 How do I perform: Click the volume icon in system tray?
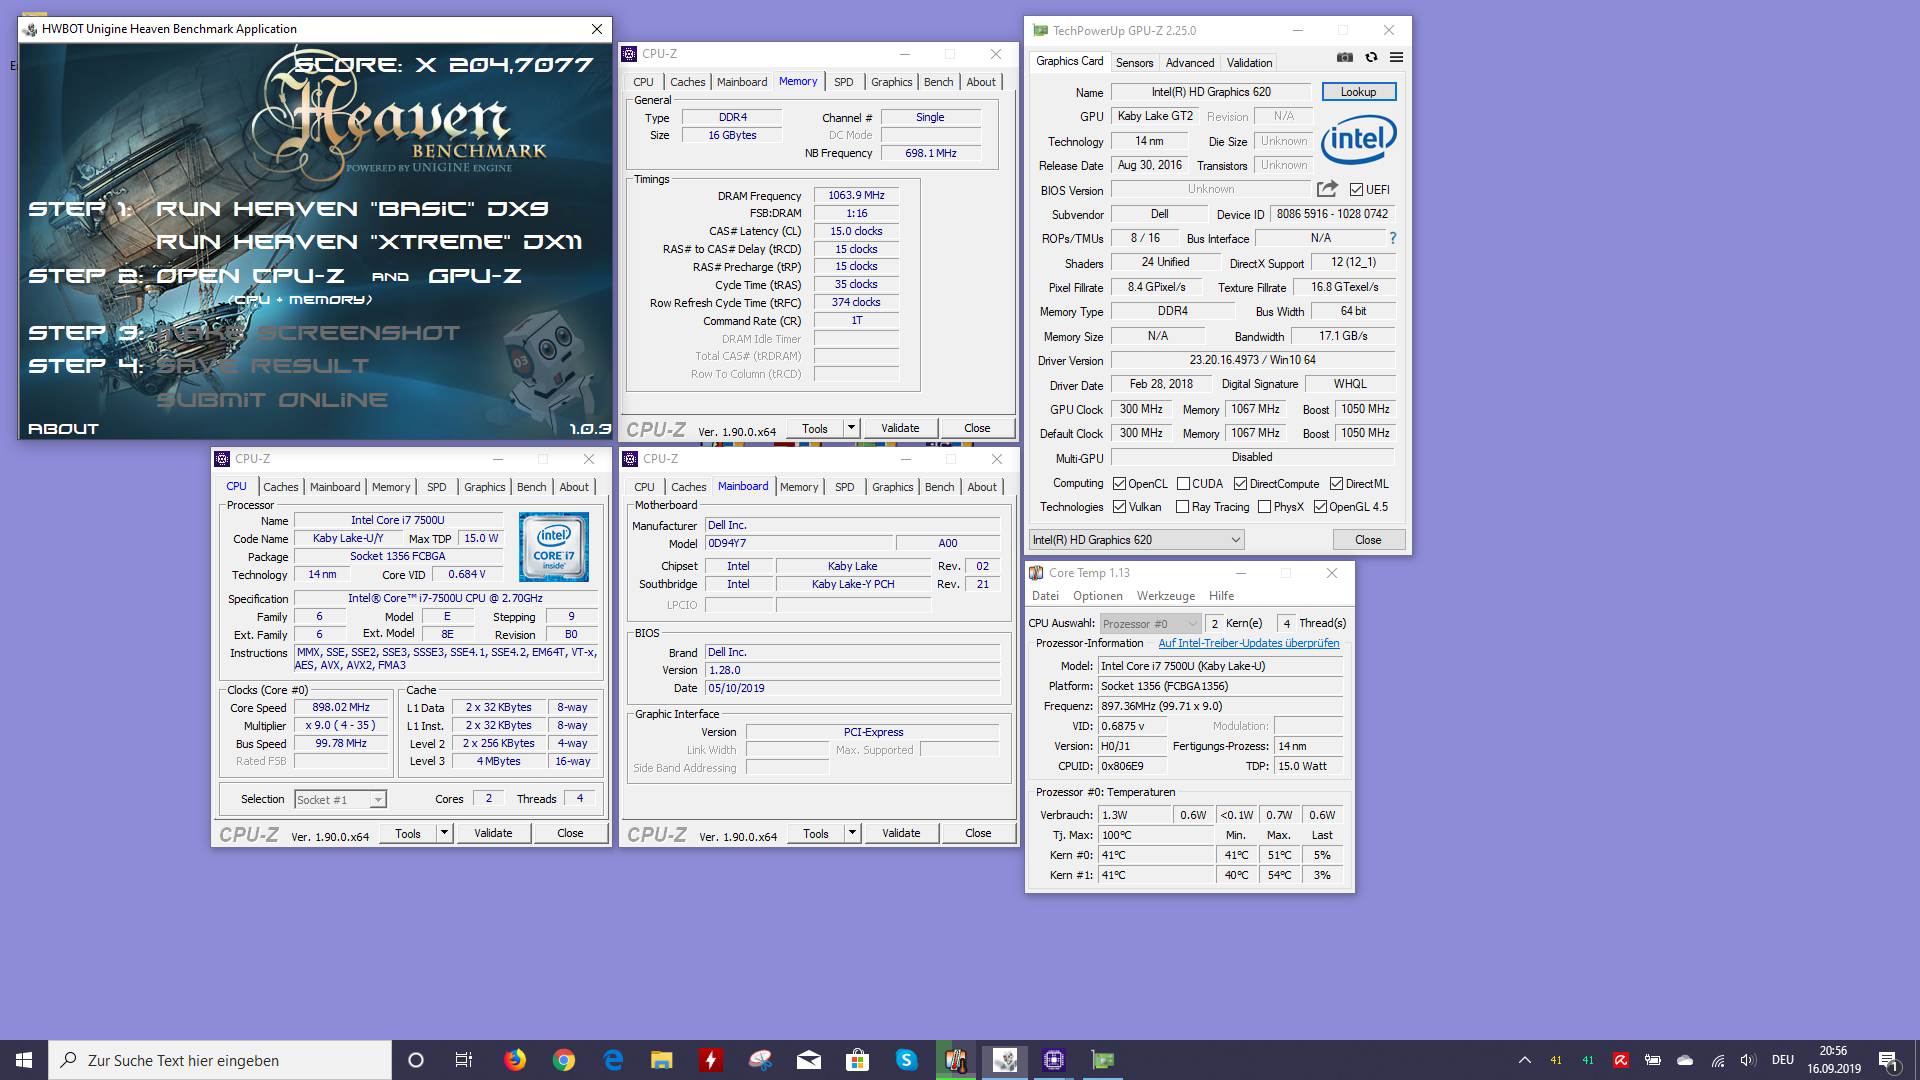1748,1060
